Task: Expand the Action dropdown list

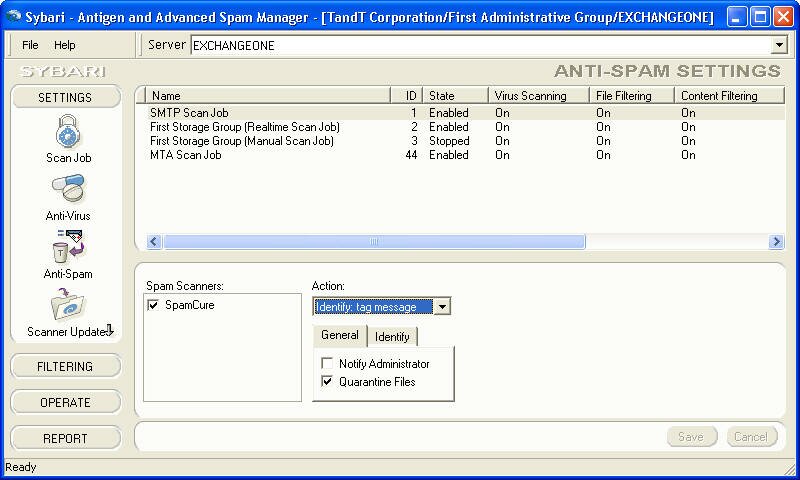Action: (x=442, y=306)
